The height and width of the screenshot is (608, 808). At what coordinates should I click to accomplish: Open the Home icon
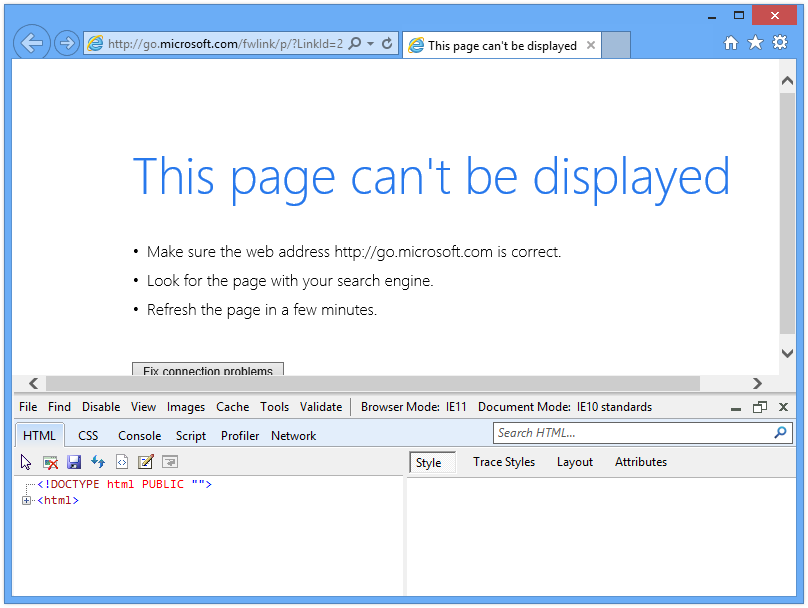click(731, 43)
